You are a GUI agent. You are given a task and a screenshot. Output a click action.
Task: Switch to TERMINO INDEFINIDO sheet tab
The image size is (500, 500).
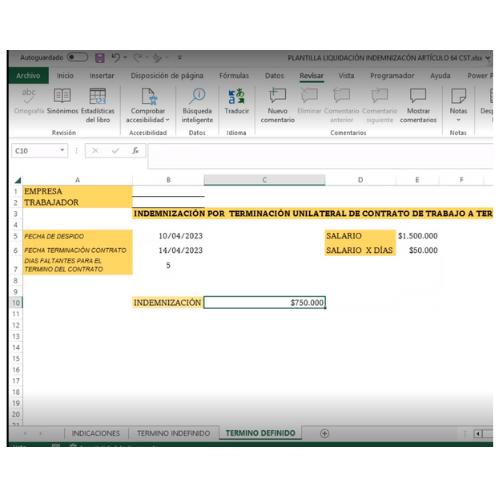point(174,433)
